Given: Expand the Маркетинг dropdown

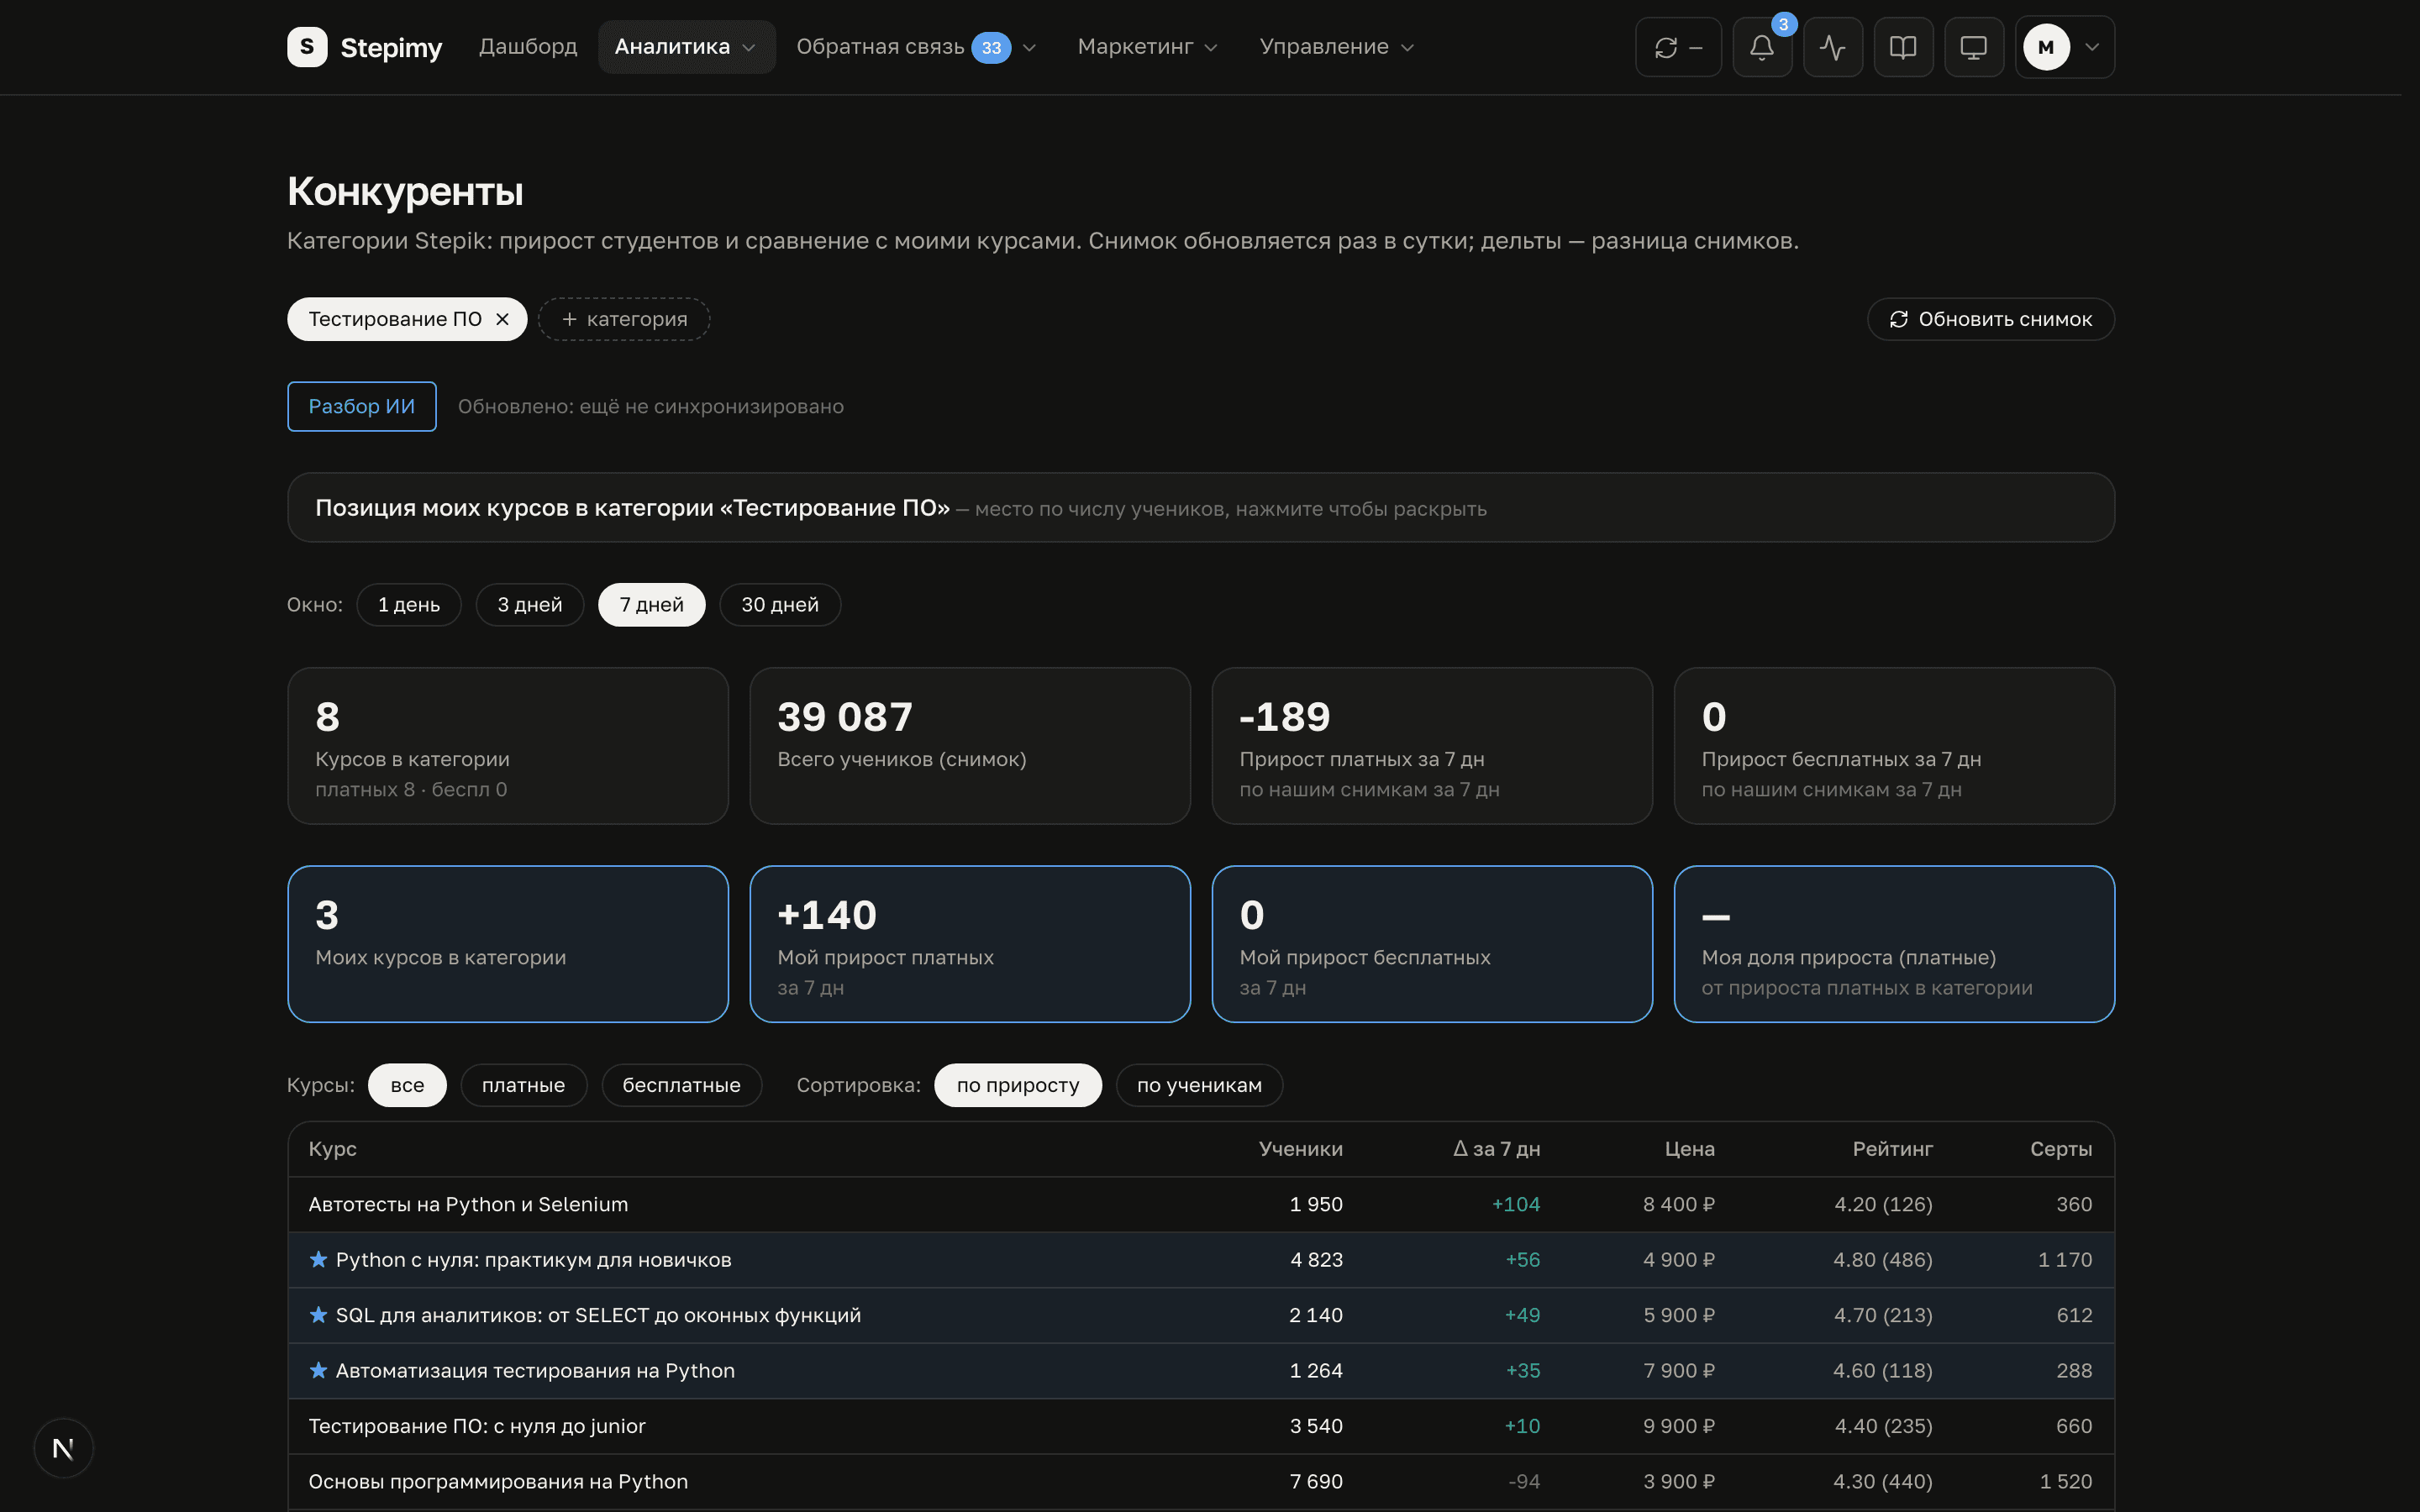Looking at the screenshot, I should (x=1147, y=47).
